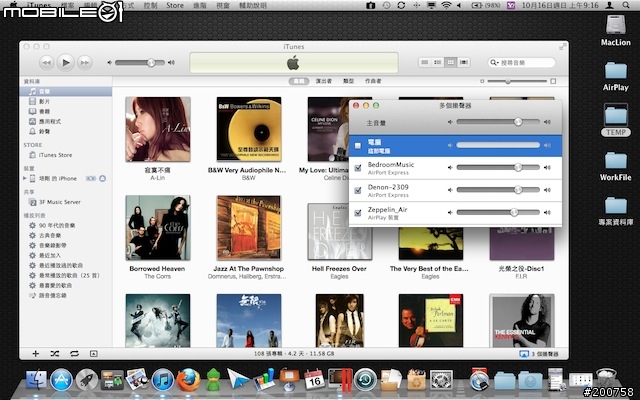Open Time Machine menu bar icon
The image size is (640, 400).
(x=386, y=5)
